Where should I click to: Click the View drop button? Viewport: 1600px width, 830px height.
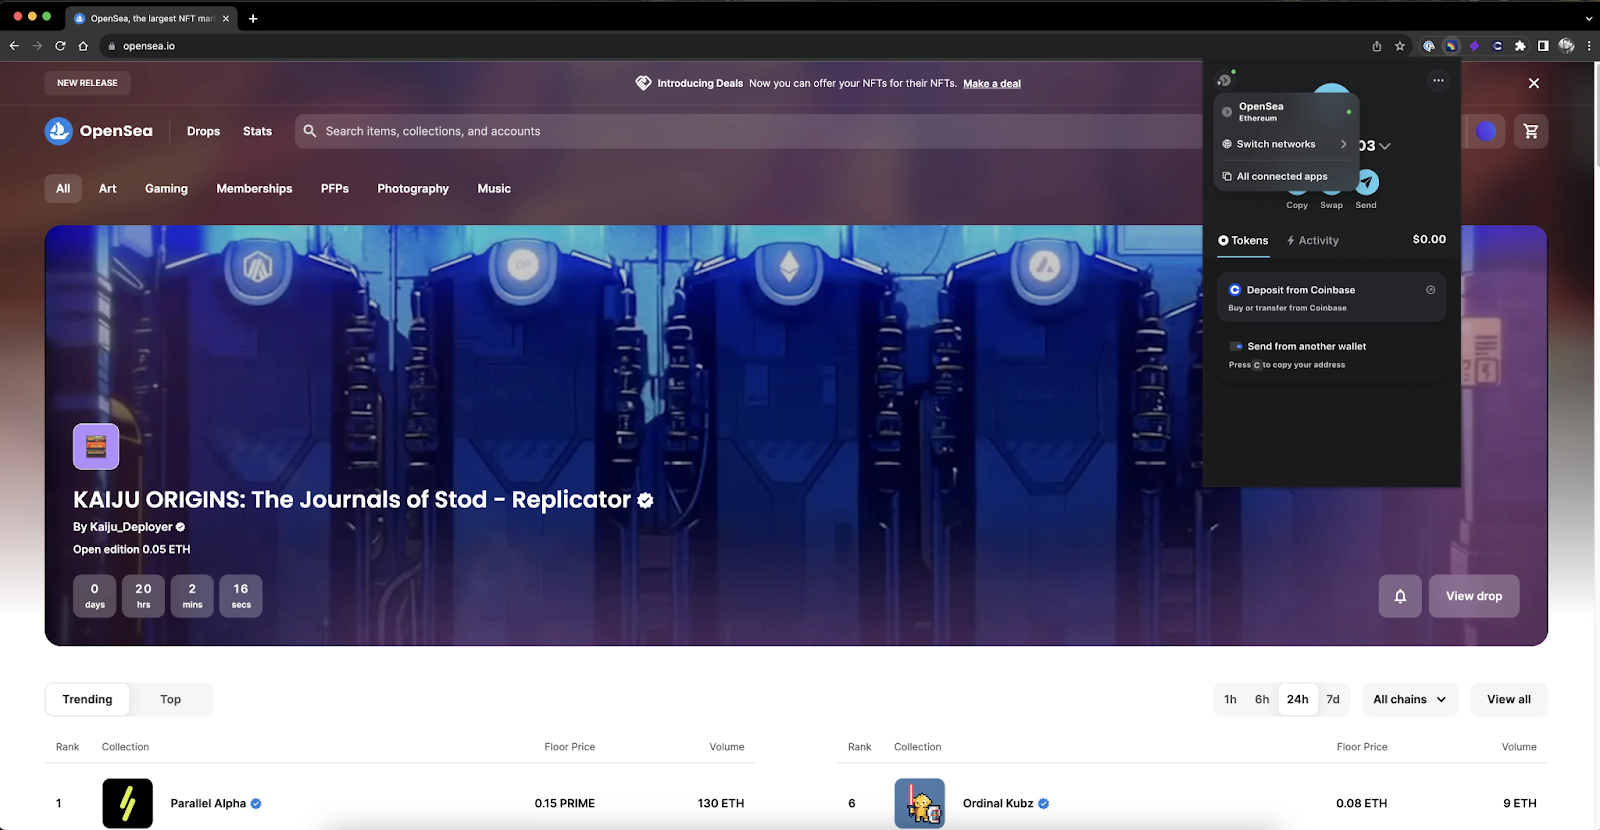point(1474,596)
